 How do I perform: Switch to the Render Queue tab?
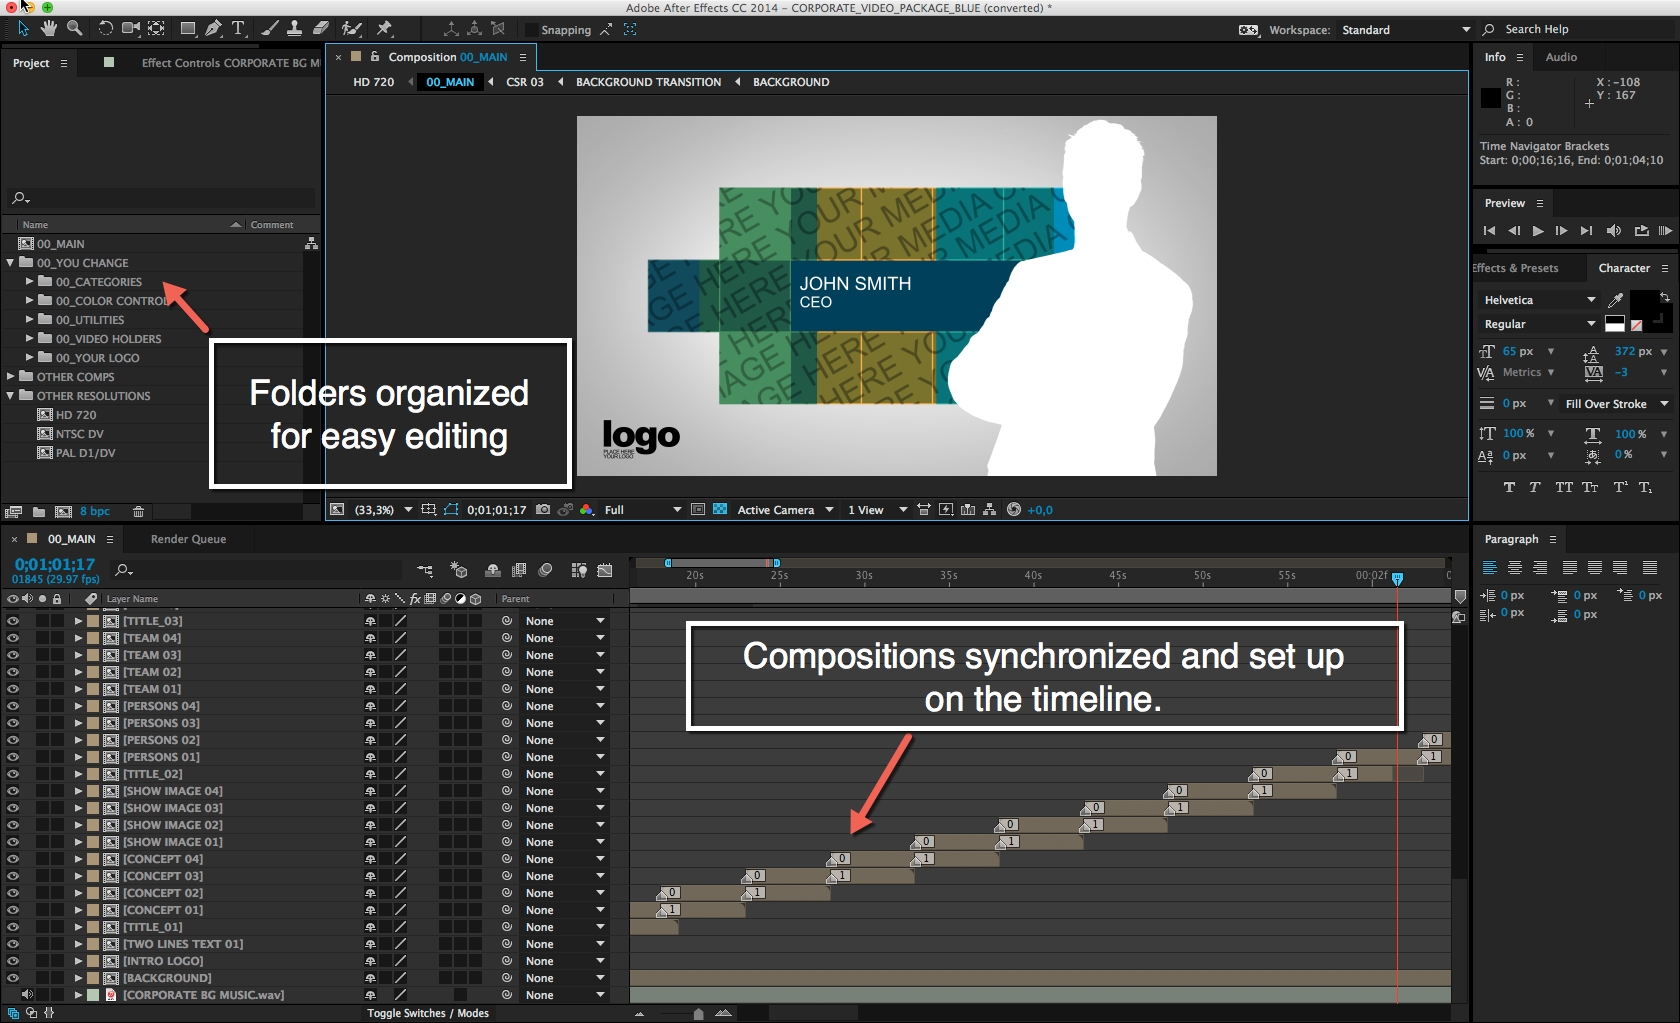[x=188, y=539]
